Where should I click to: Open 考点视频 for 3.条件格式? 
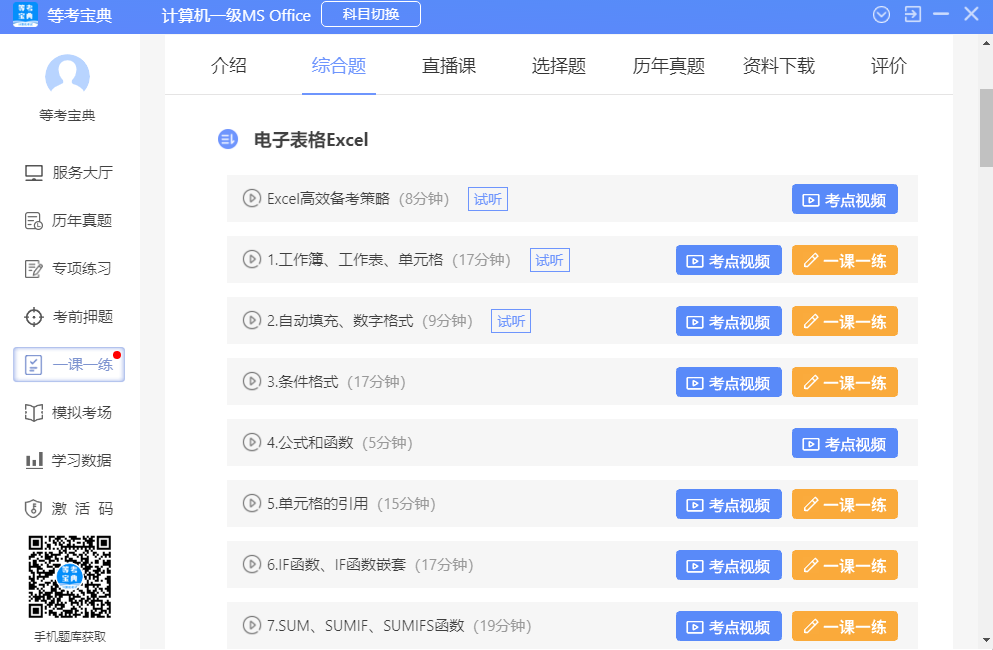point(728,382)
